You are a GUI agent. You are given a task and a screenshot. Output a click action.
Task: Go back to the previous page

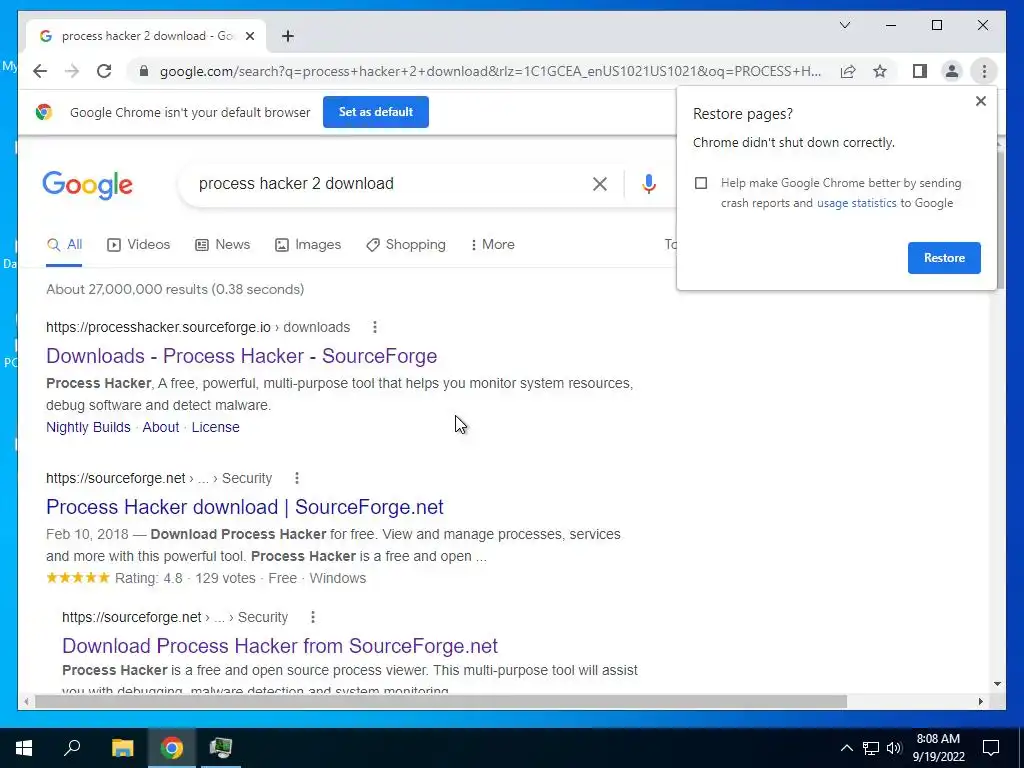point(40,71)
